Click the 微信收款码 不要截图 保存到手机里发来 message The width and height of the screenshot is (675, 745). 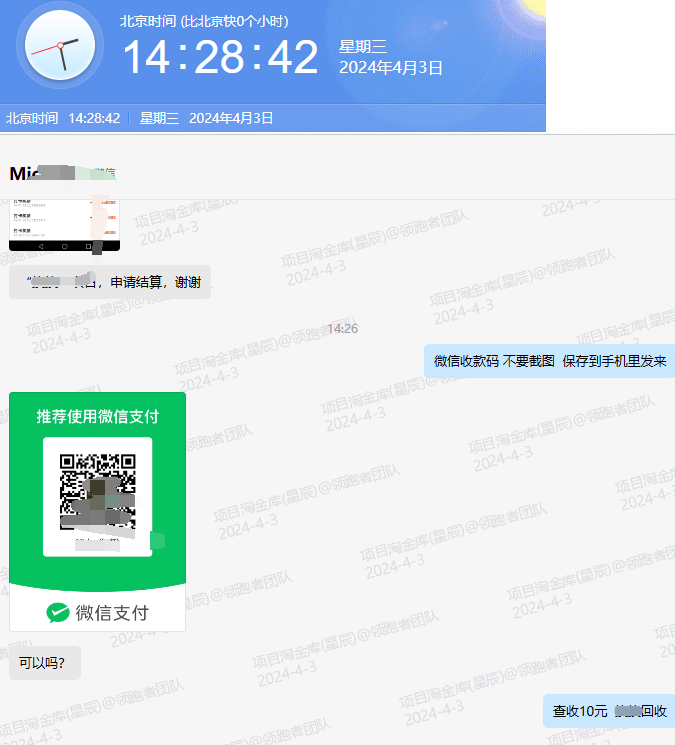(550, 361)
